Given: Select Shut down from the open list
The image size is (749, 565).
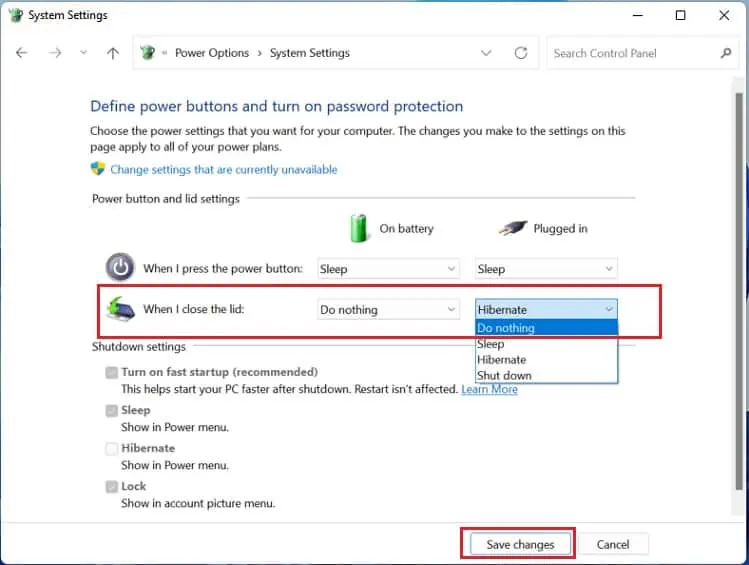Looking at the screenshot, I should [546, 376].
